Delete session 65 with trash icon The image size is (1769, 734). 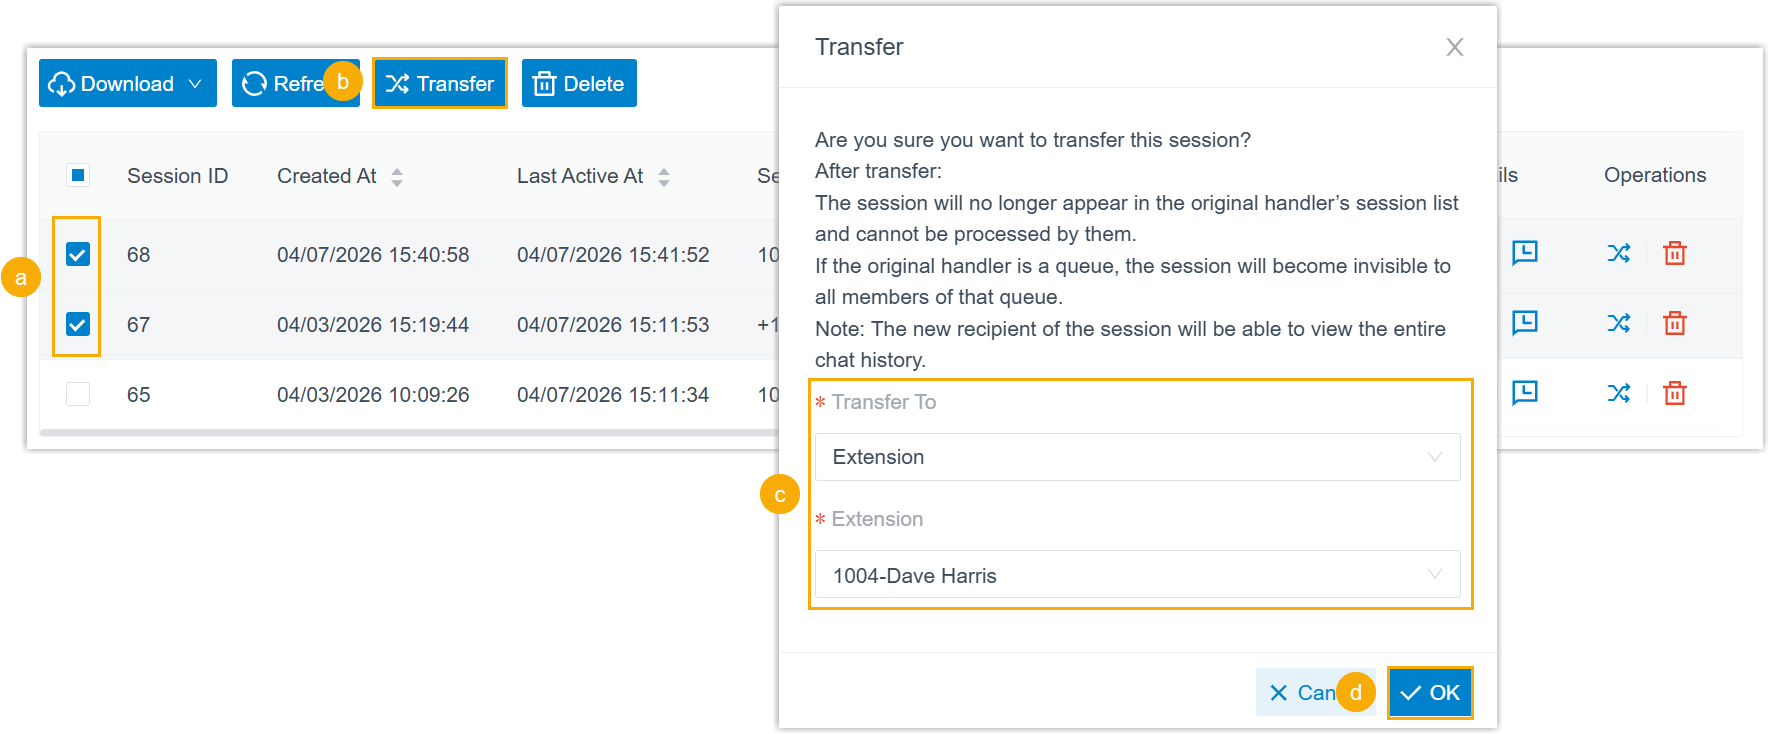pyautogui.click(x=1674, y=393)
